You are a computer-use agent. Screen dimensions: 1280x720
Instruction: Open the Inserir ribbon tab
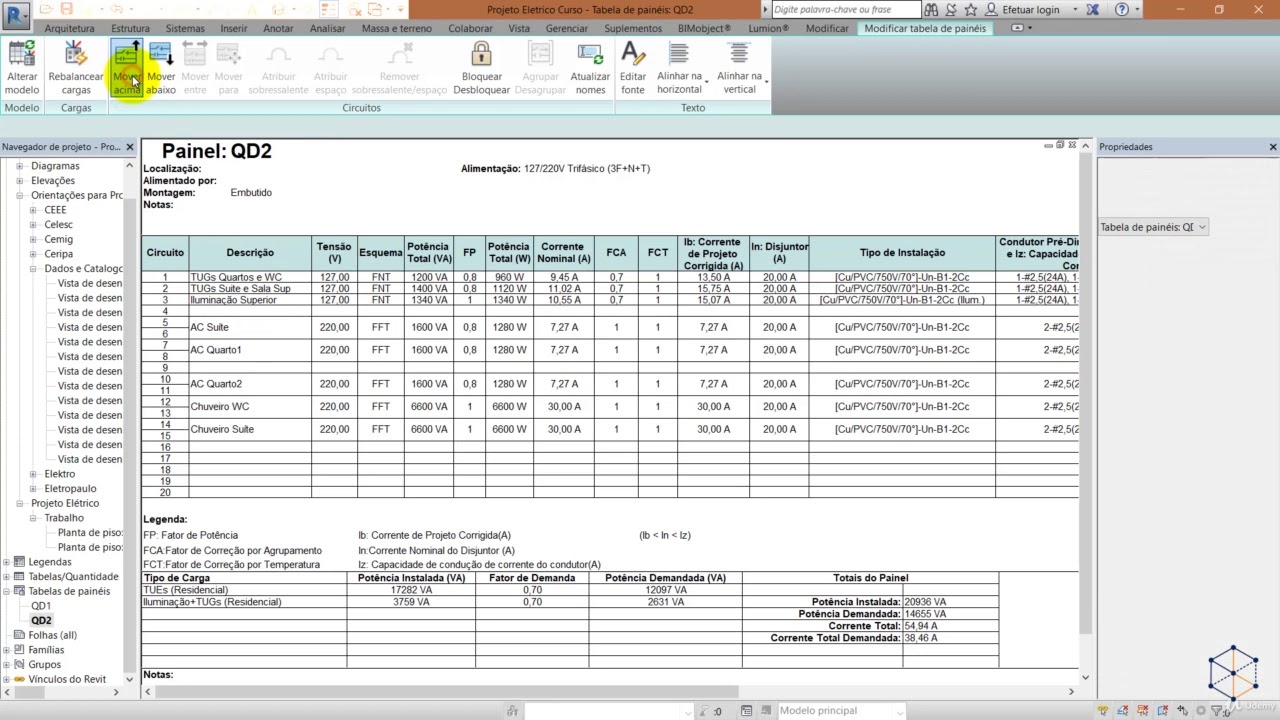233,28
